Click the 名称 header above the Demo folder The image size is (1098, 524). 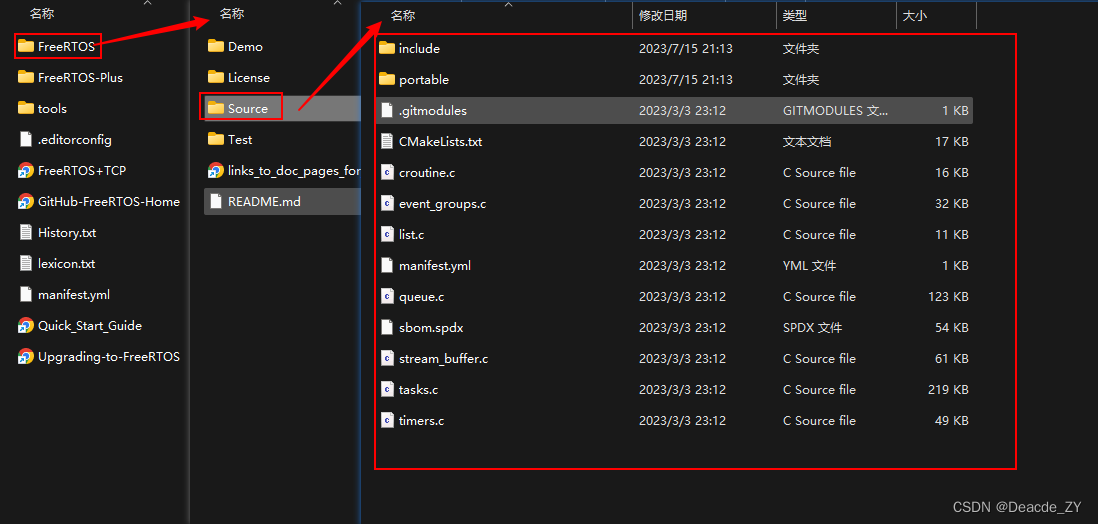tap(232, 13)
